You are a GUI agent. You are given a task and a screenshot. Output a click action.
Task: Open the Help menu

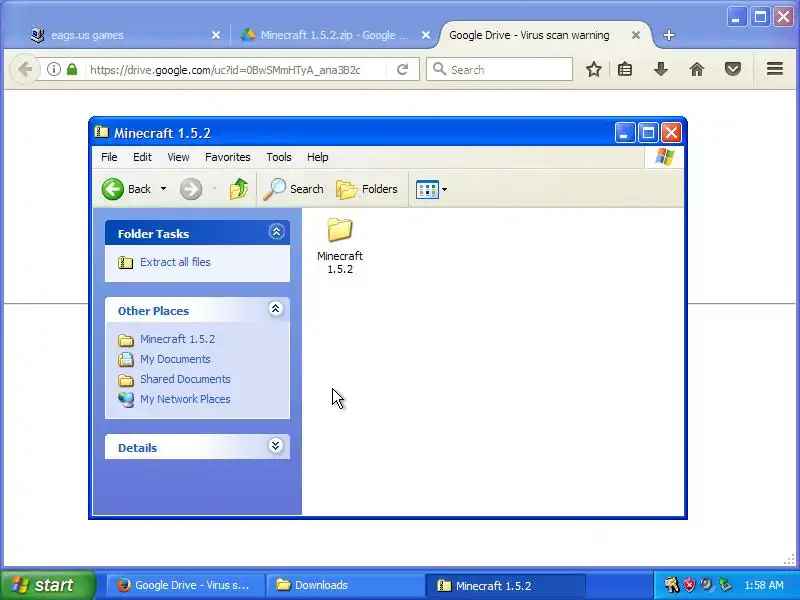[x=317, y=157]
